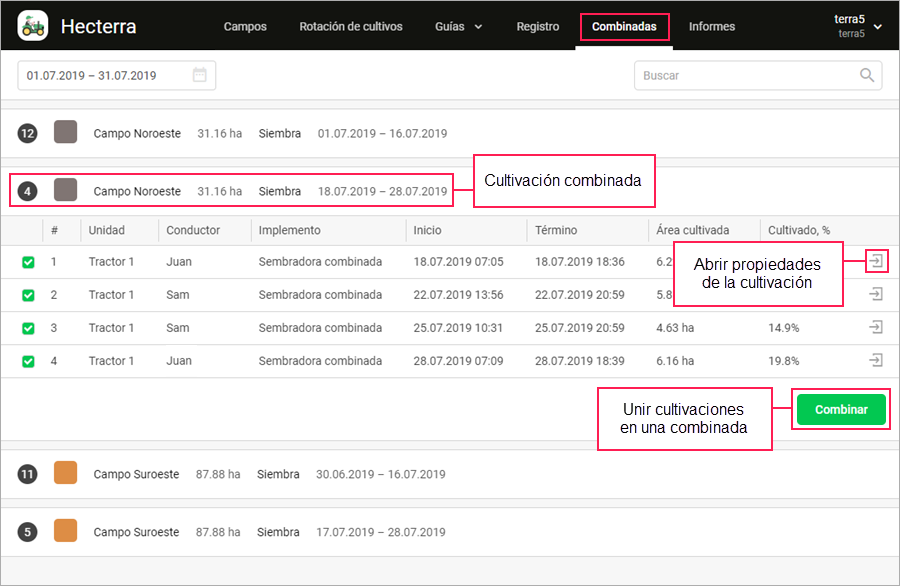
Task: Open properties of cultivation row 1
Action: pyautogui.click(x=876, y=261)
